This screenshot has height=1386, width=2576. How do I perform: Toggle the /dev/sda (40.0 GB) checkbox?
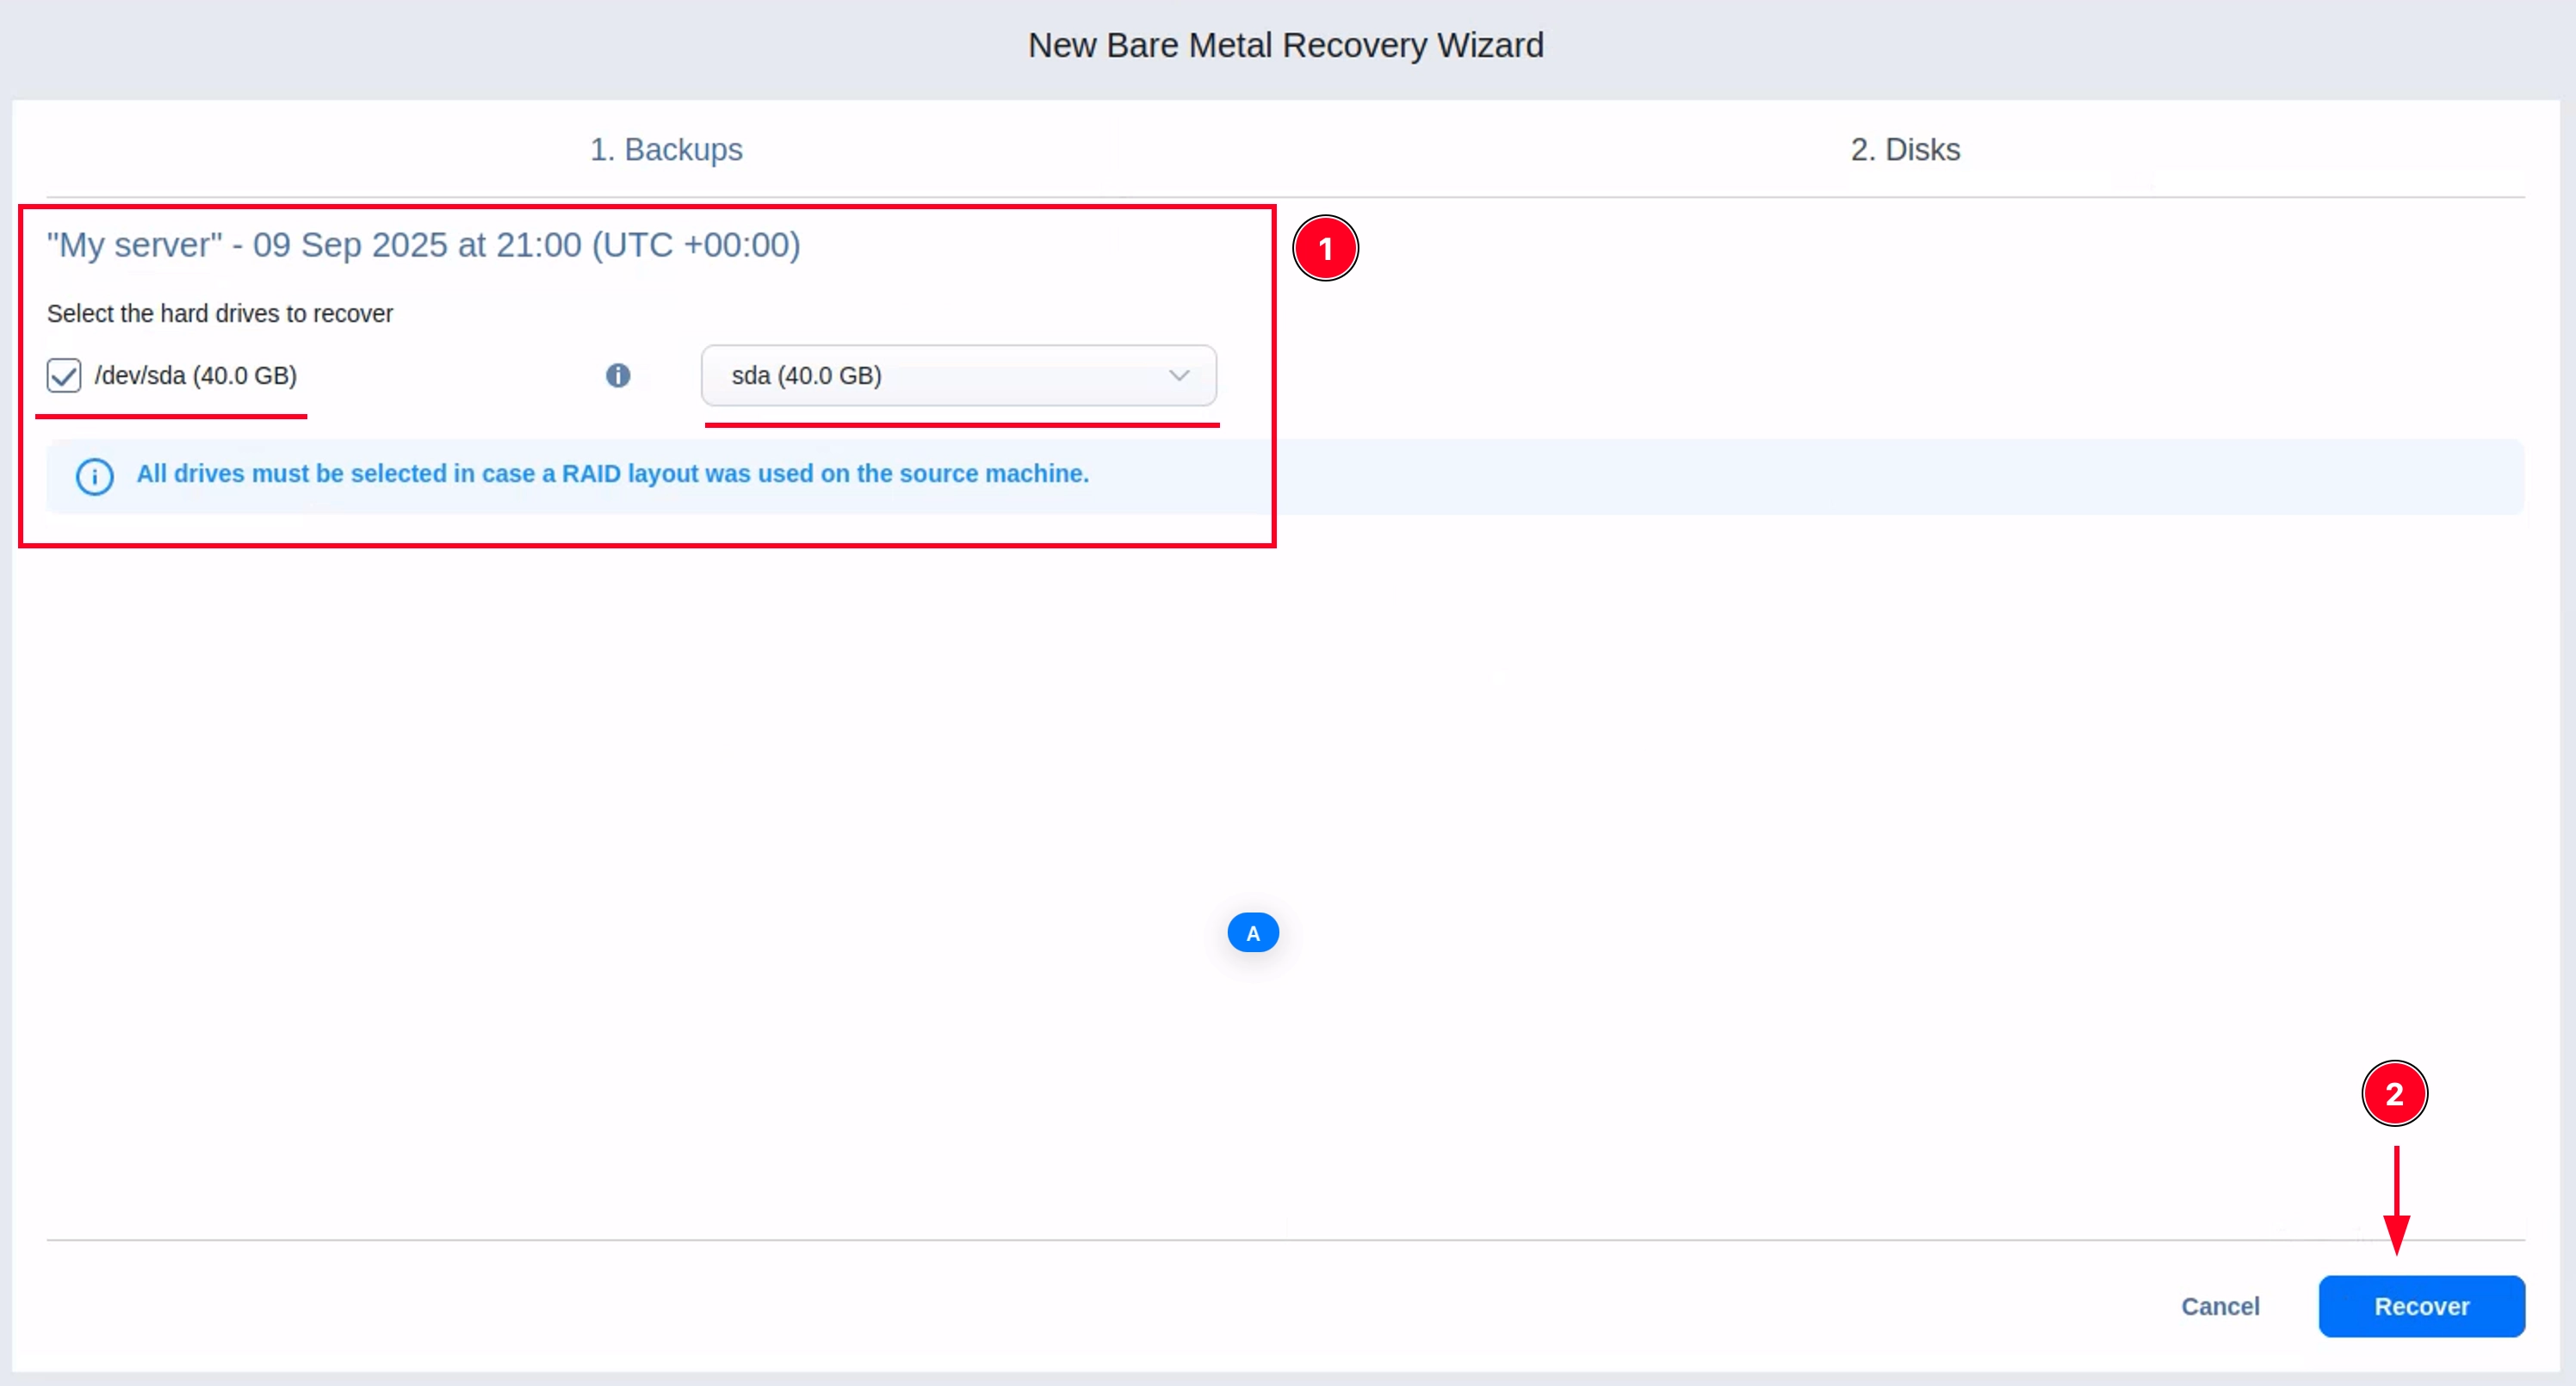(64, 375)
